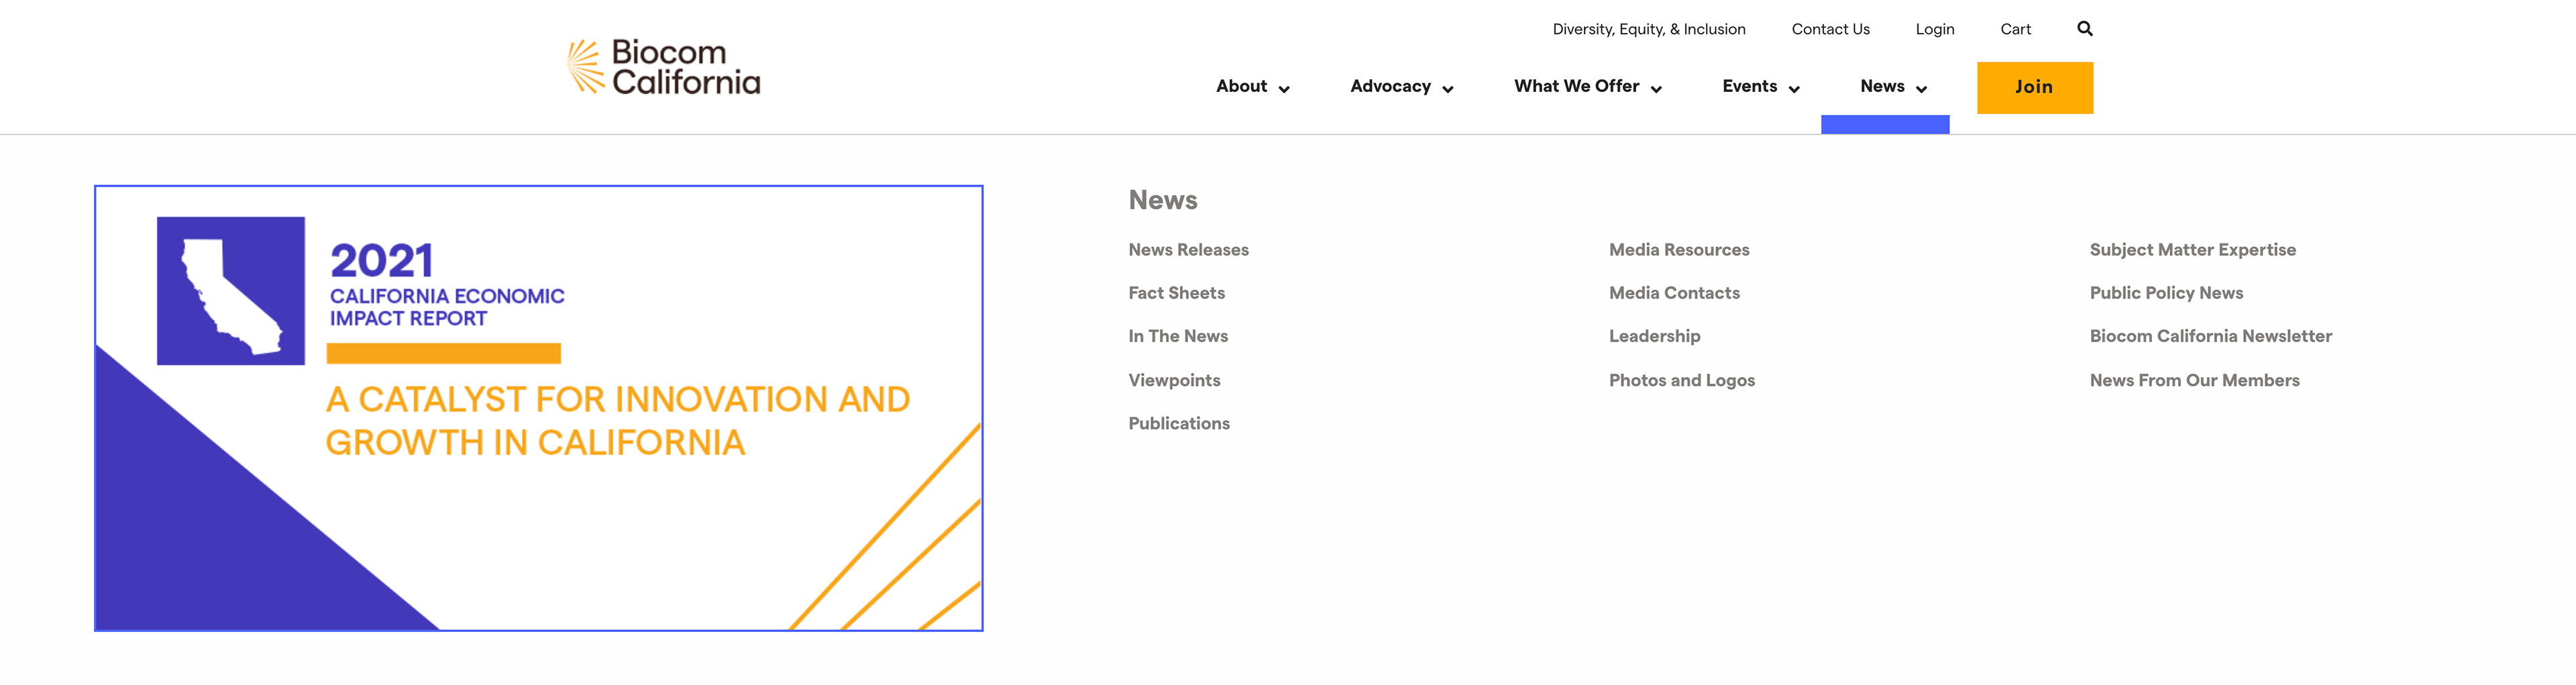Open the Advocacy menu item
The height and width of the screenshot is (685, 2576).
point(1390,86)
